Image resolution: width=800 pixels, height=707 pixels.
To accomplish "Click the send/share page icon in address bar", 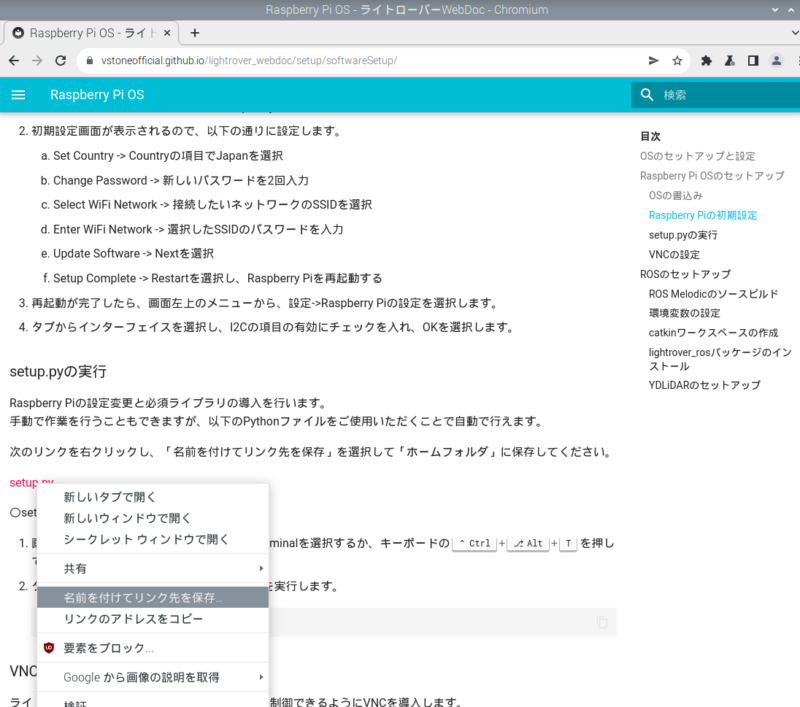I will [x=654, y=61].
